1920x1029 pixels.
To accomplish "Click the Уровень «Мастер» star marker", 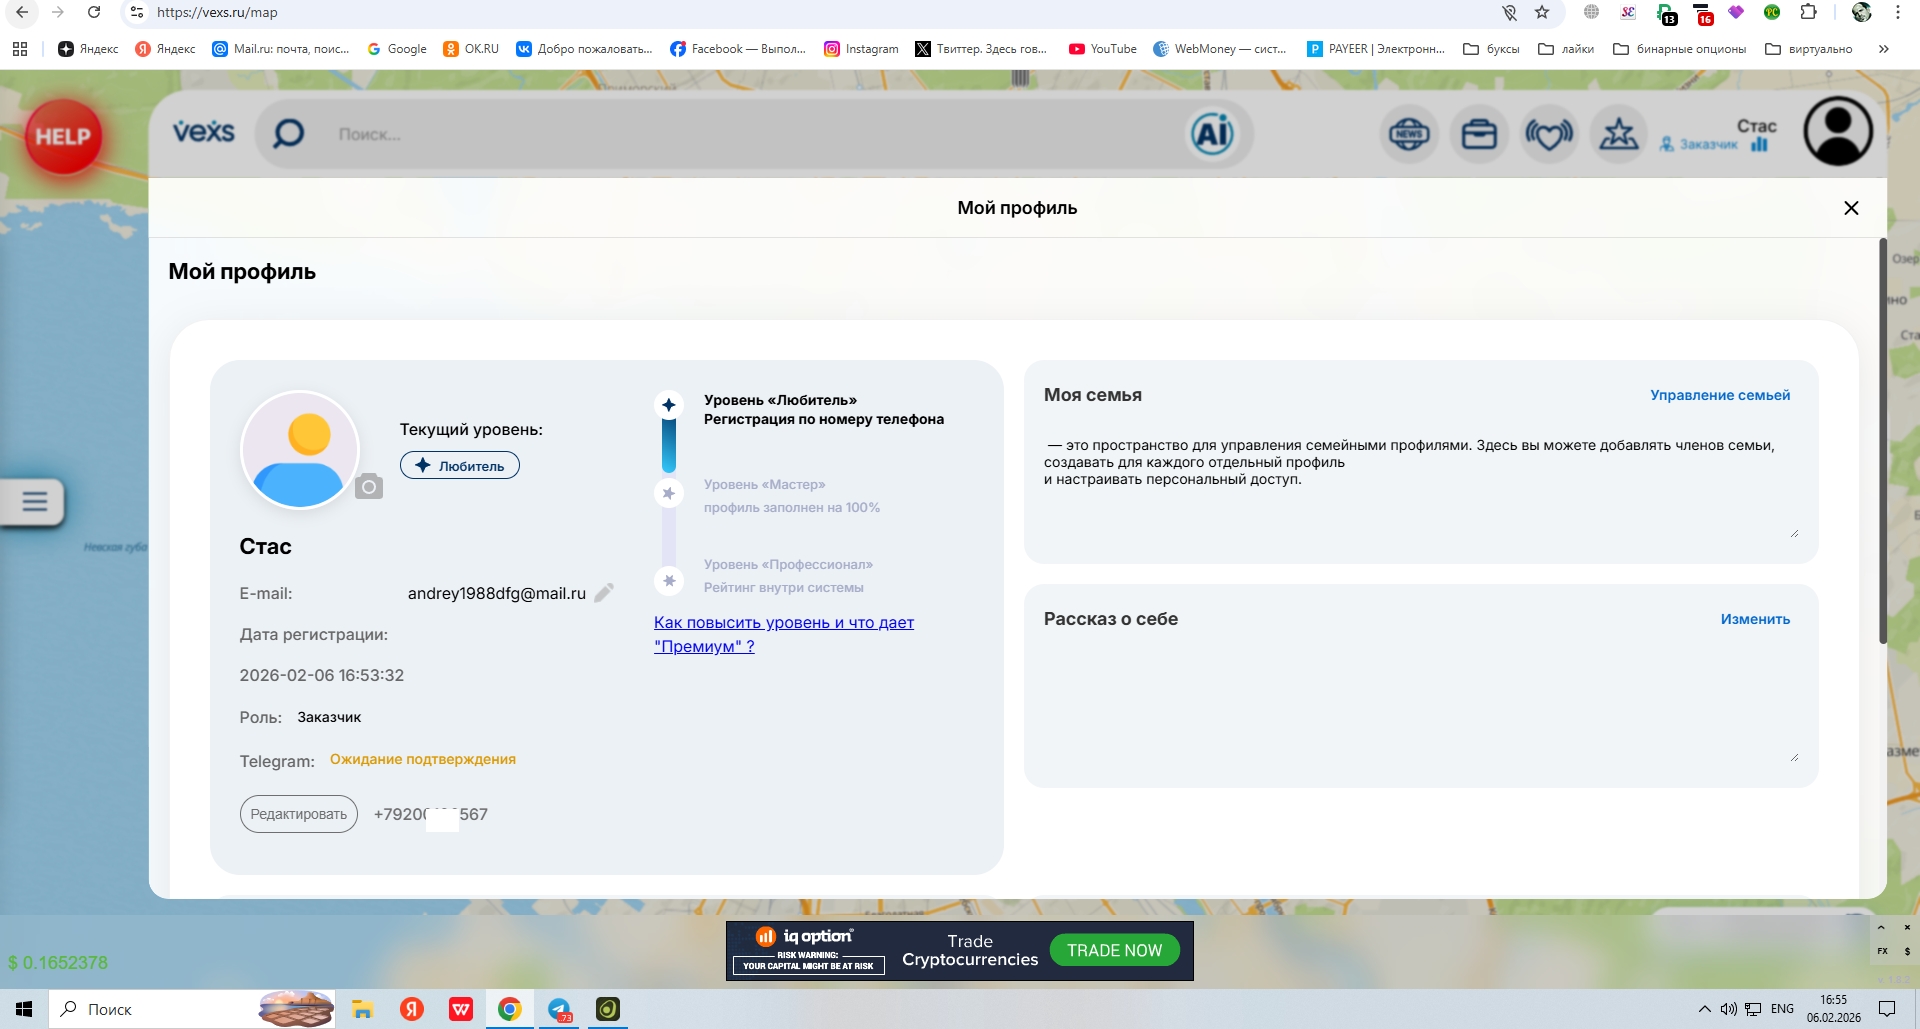I will (x=669, y=493).
